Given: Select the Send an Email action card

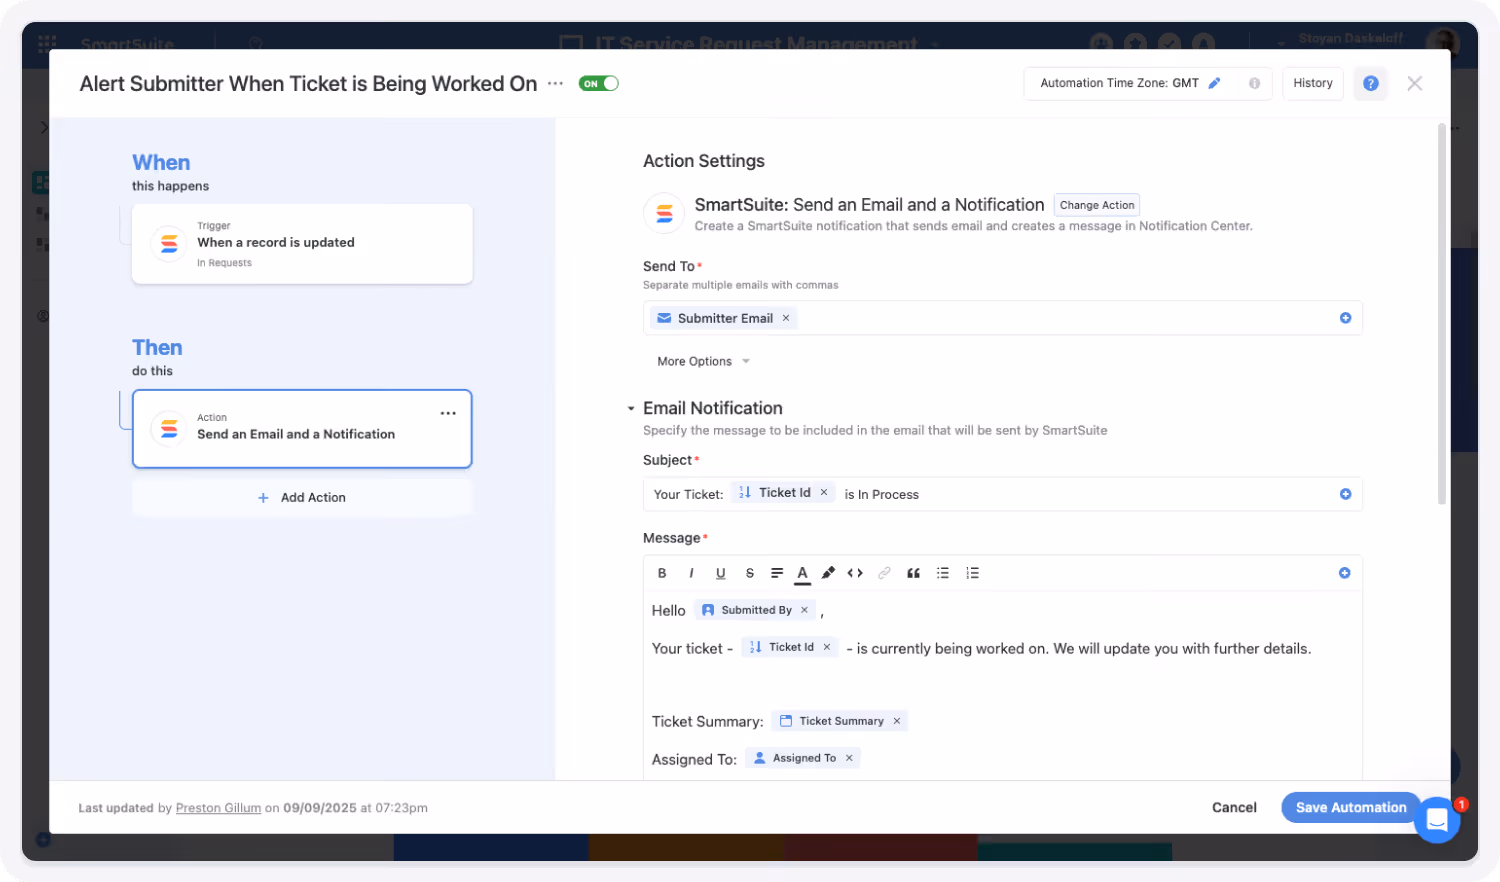Looking at the screenshot, I should click(x=302, y=429).
